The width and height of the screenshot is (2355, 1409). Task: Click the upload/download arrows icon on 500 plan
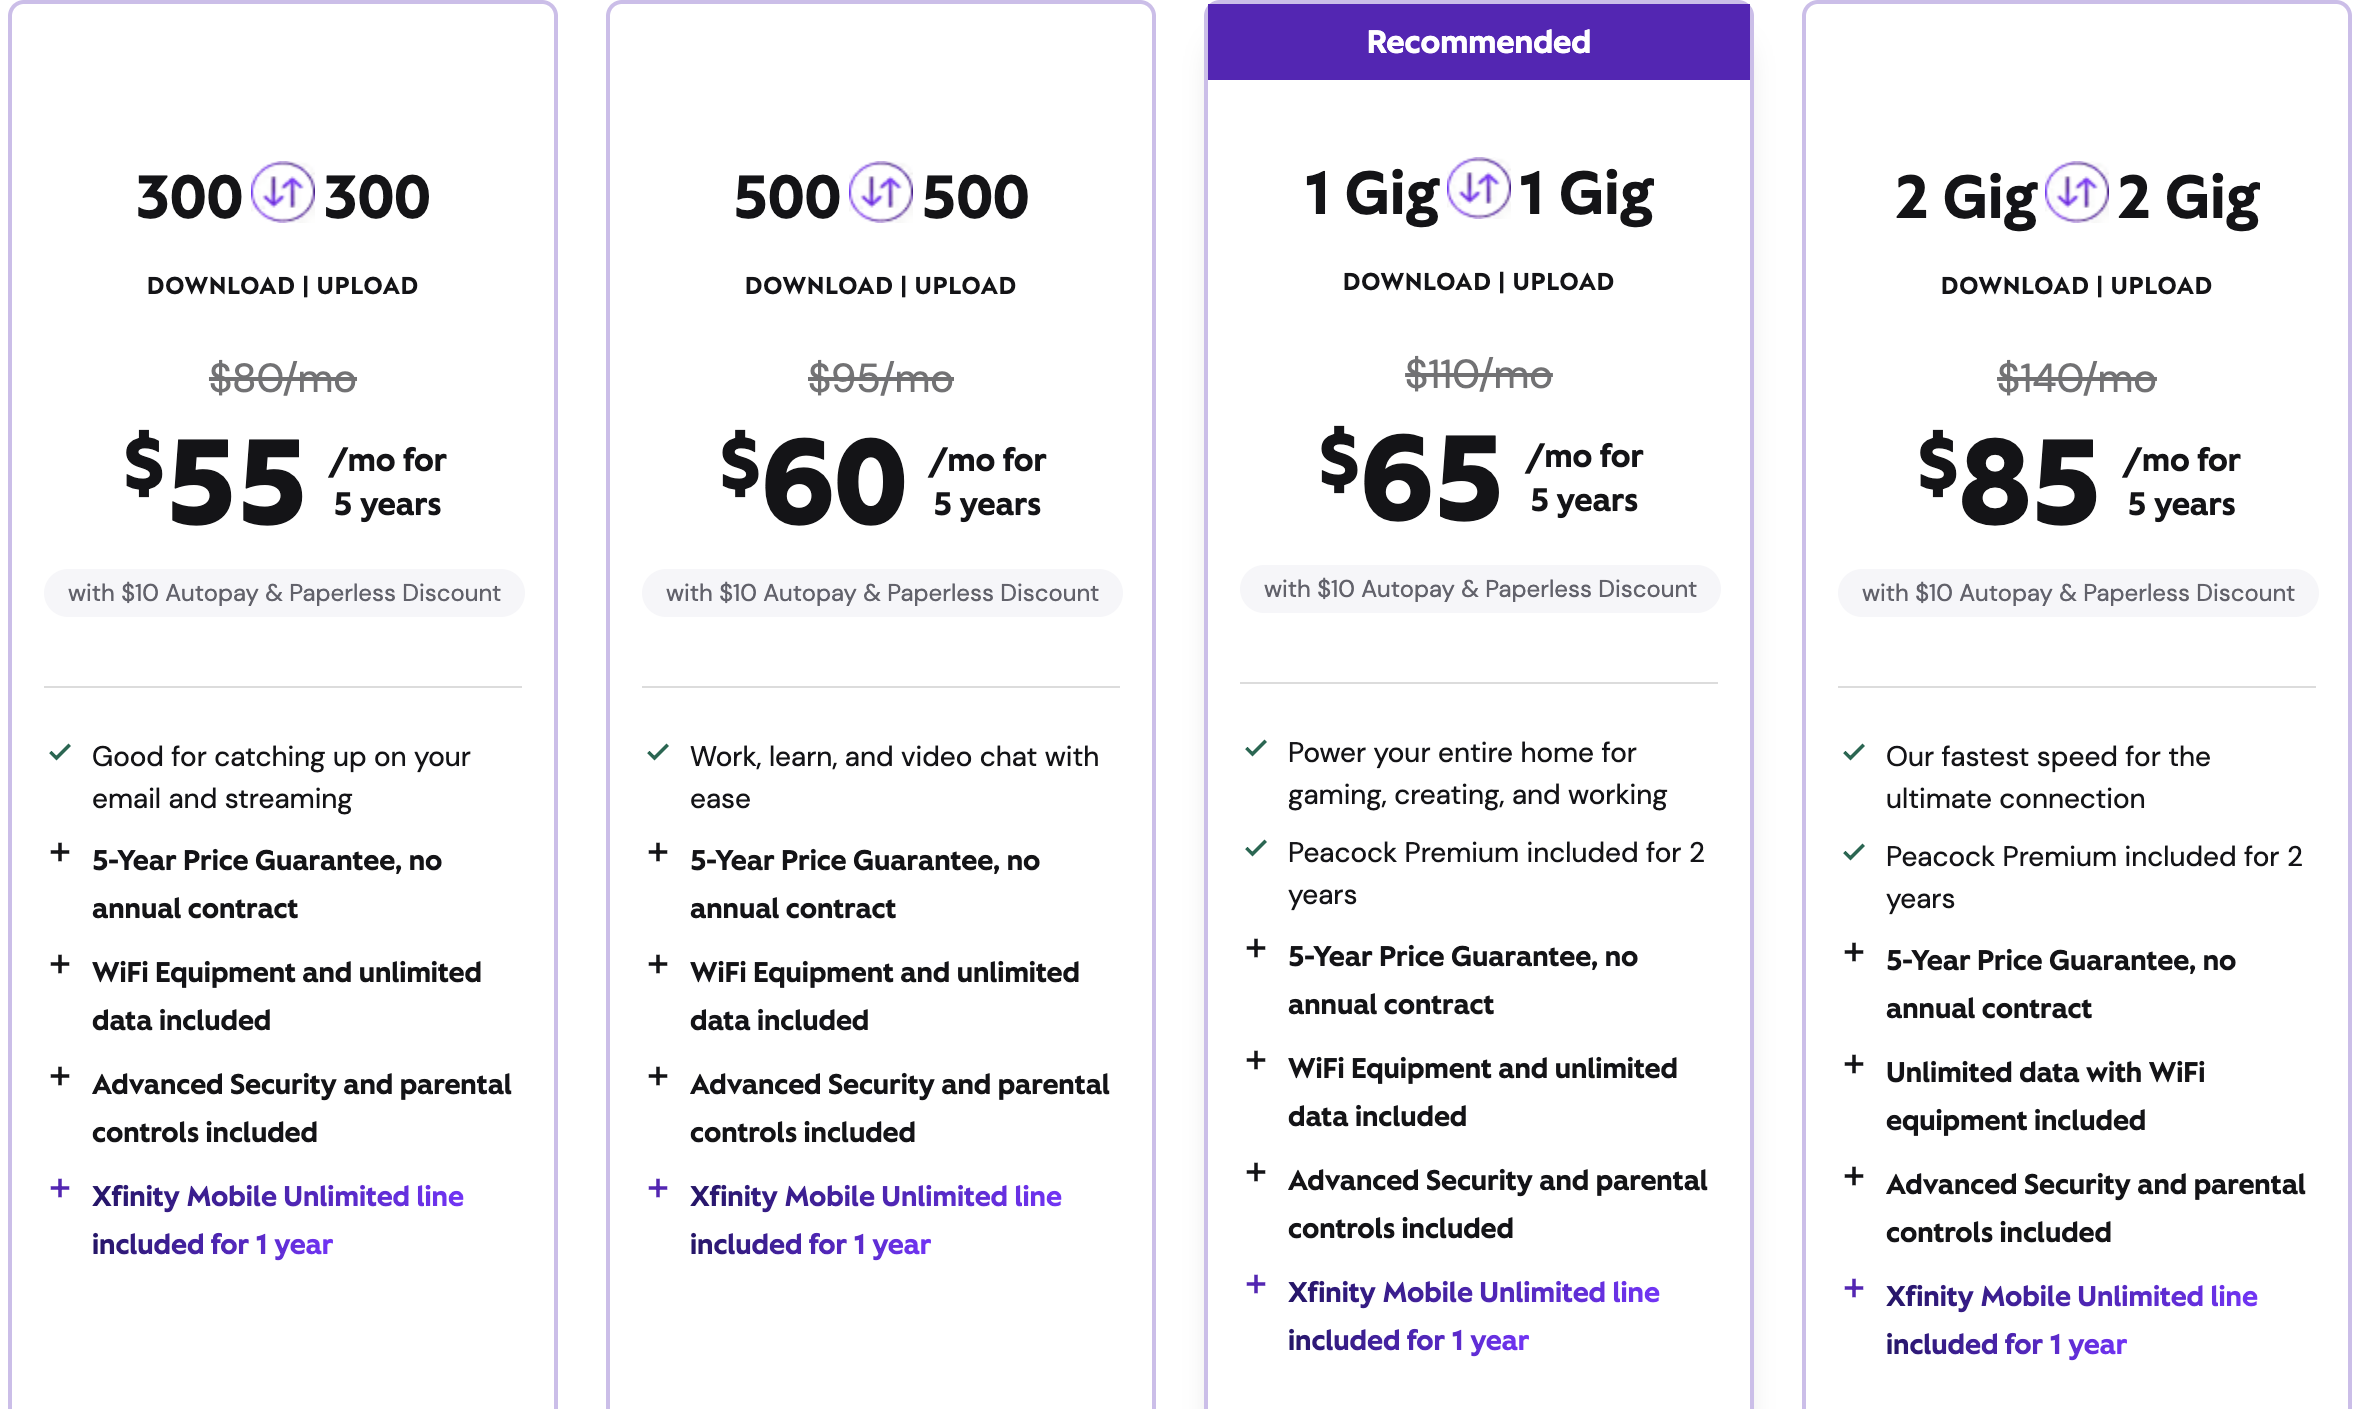click(881, 192)
